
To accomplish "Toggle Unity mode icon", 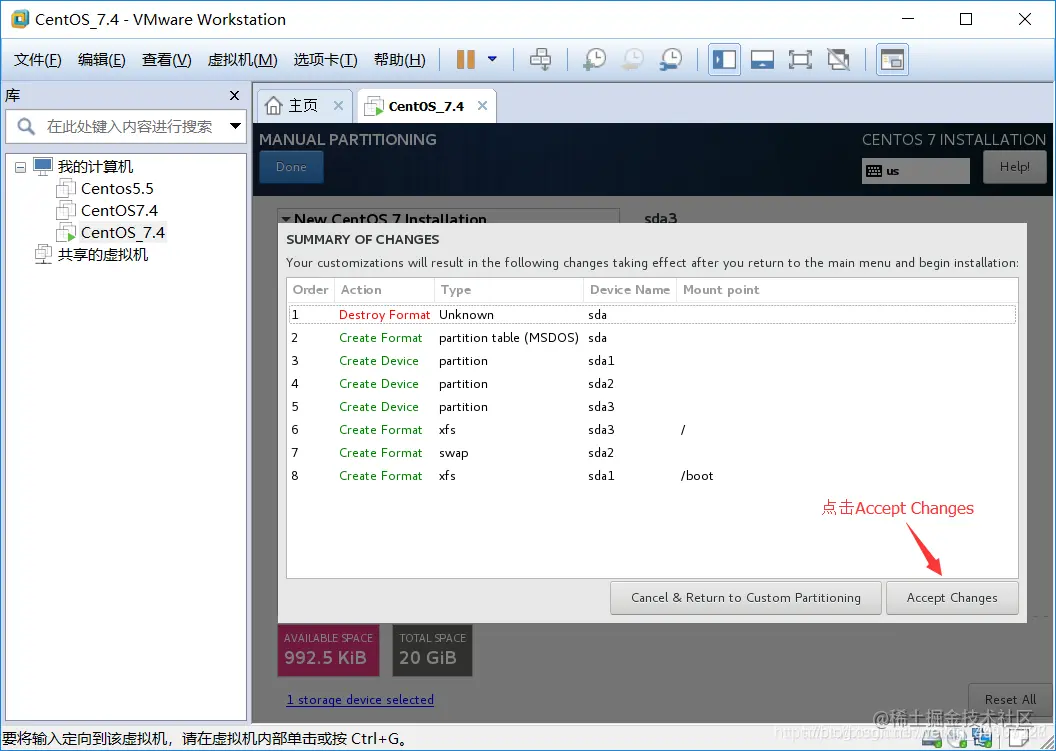I will [x=838, y=59].
